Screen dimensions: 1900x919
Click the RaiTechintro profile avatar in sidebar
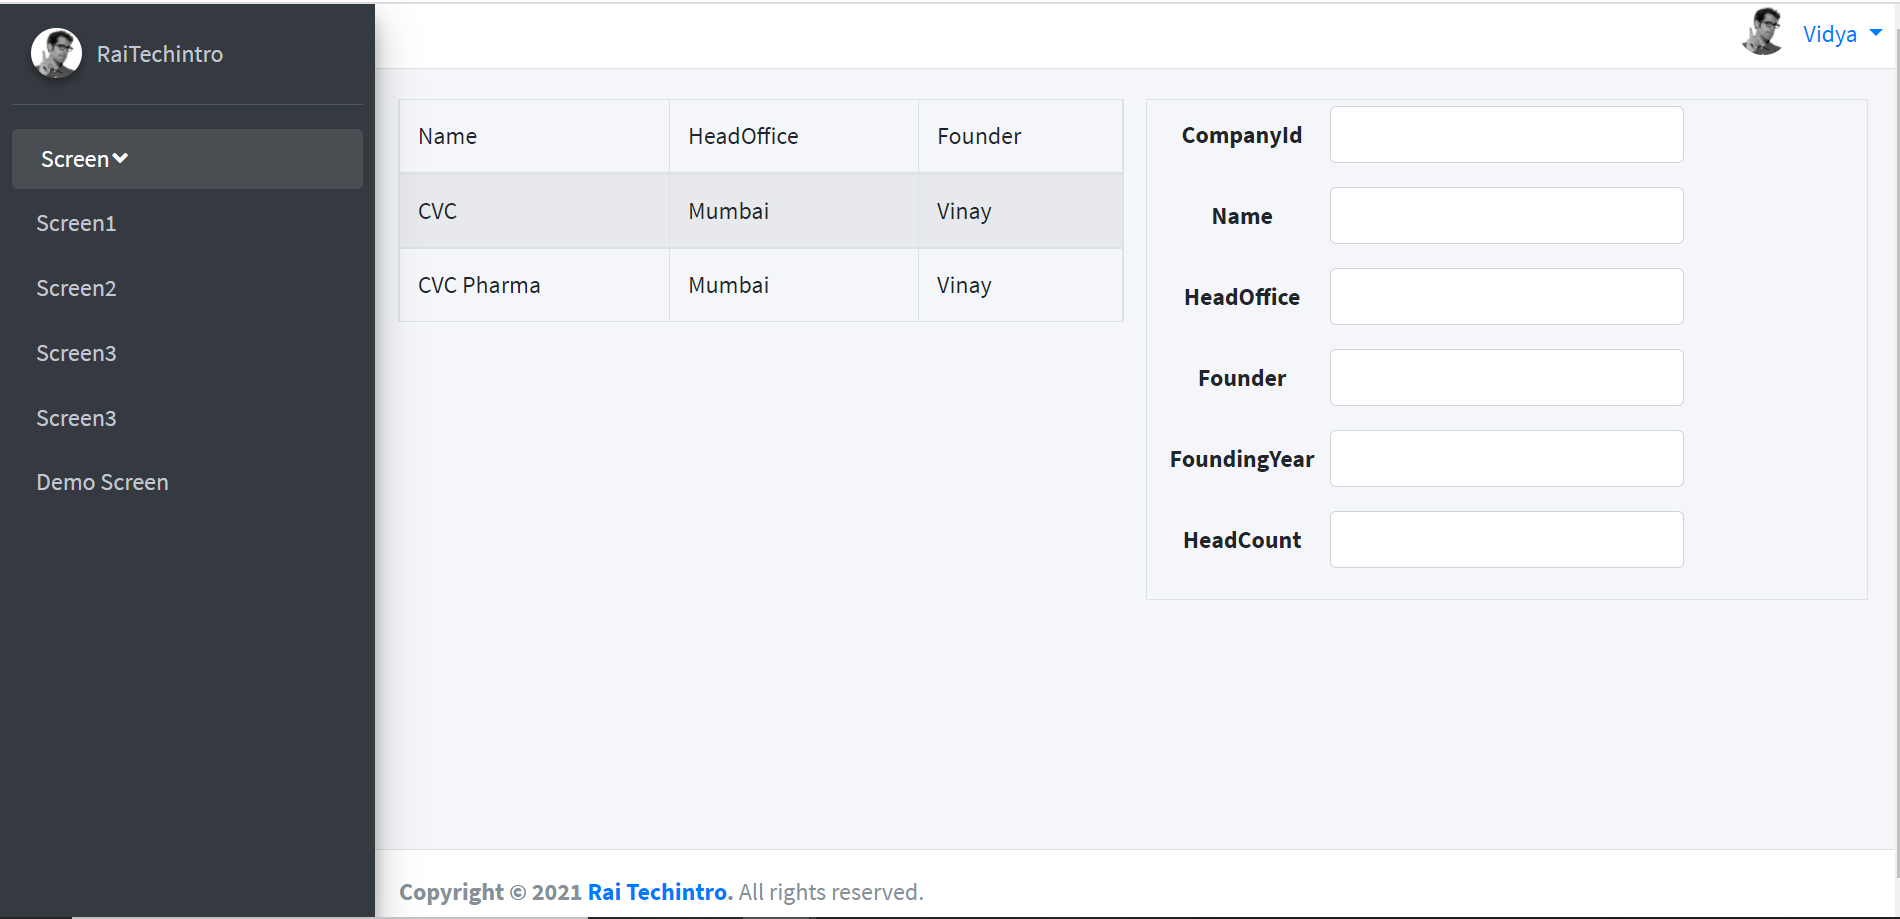tap(56, 53)
